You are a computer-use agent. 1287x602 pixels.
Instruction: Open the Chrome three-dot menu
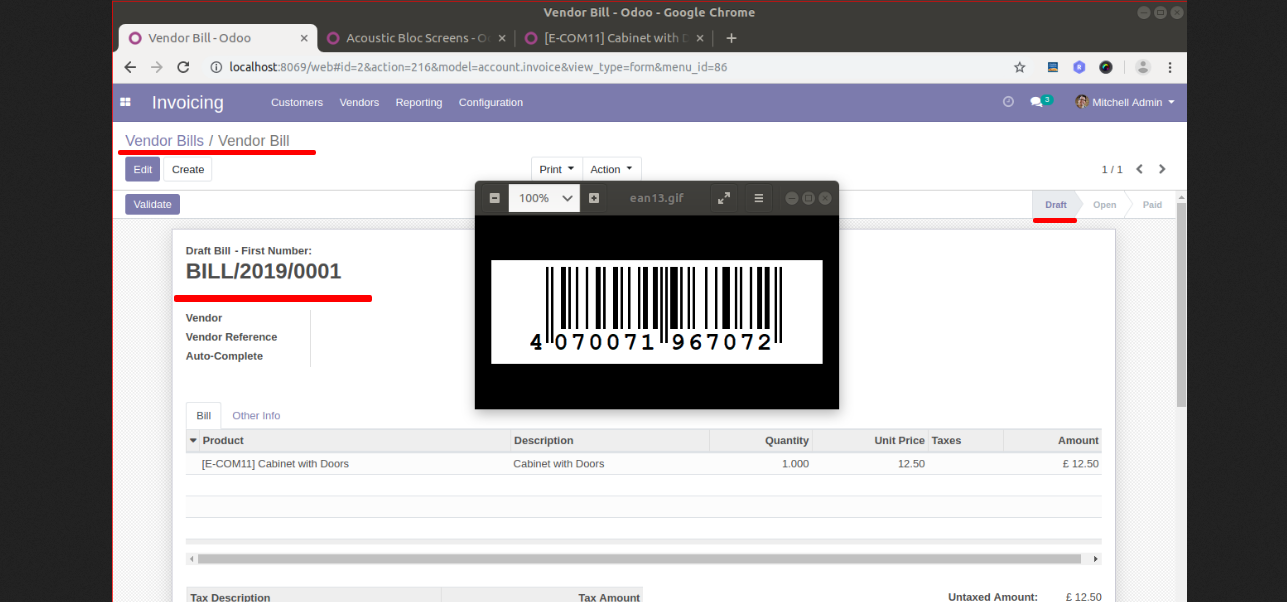[x=1169, y=67]
